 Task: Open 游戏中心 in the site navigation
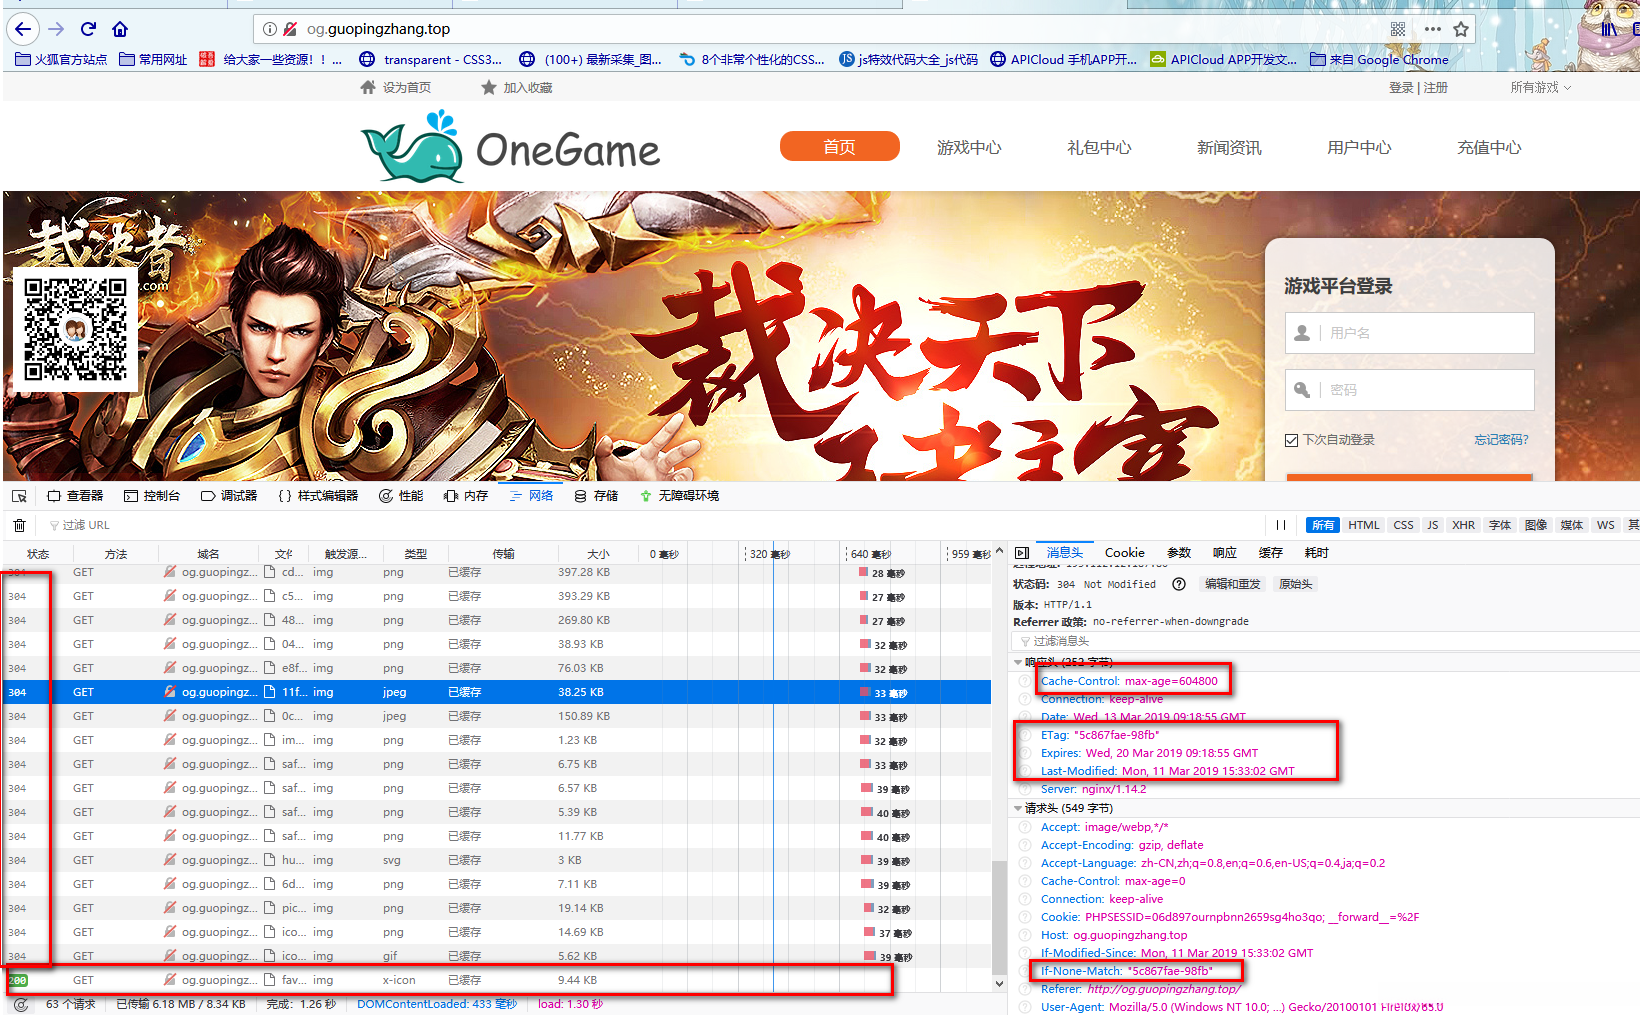pyautogui.click(x=968, y=148)
